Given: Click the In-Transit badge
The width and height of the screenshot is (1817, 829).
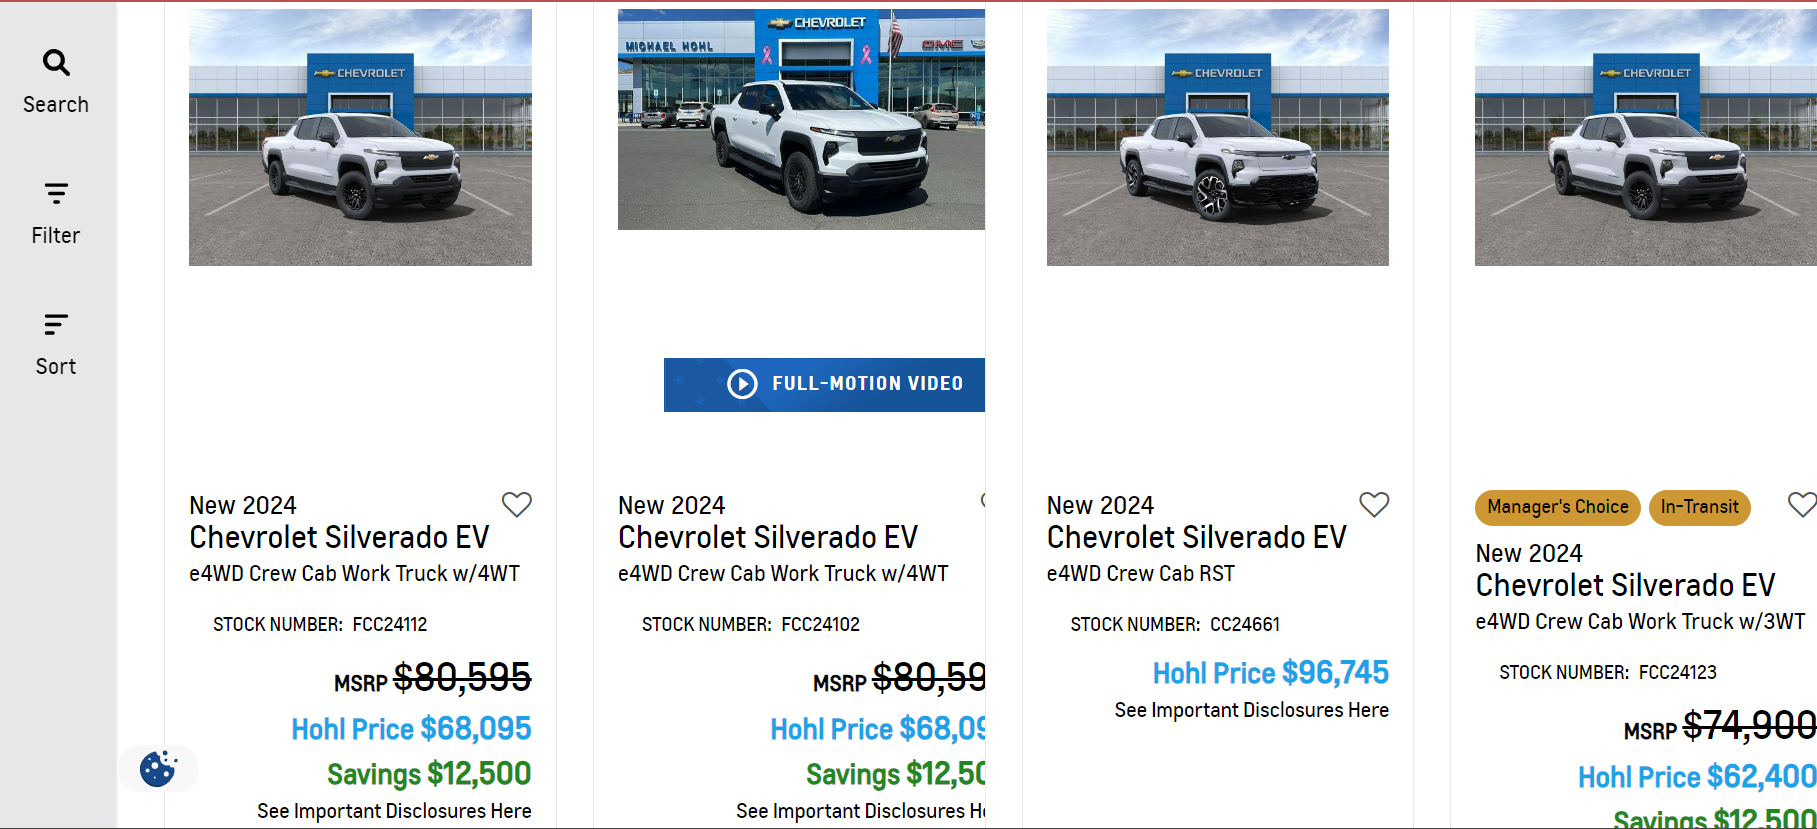Looking at the screenshot, I should coord(1699,507).
